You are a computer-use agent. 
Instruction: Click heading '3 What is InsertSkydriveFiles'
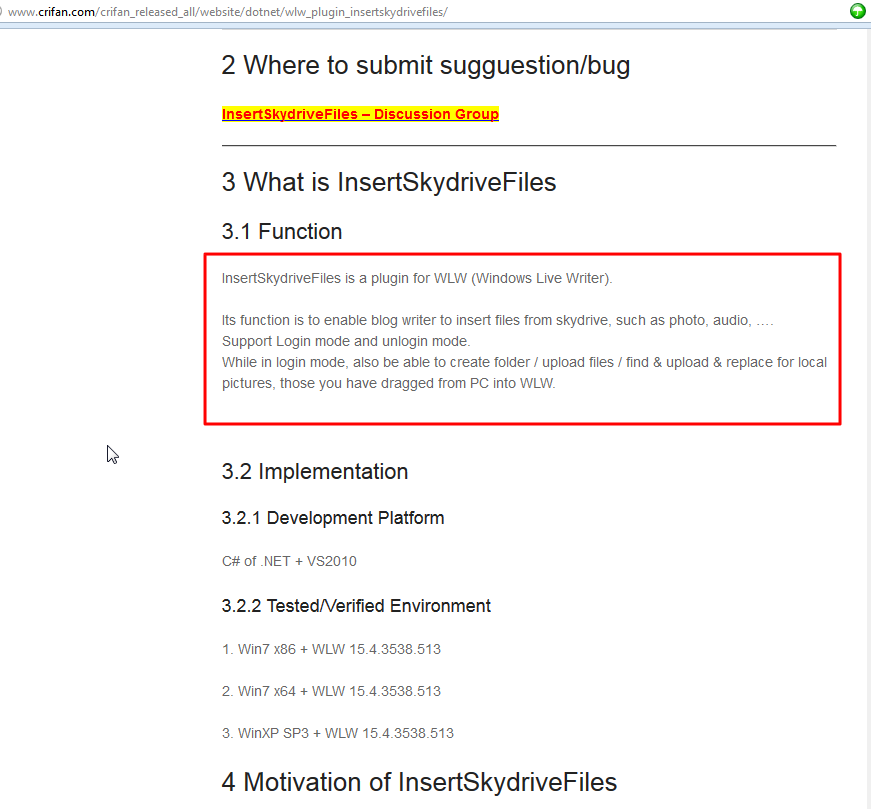389,182
